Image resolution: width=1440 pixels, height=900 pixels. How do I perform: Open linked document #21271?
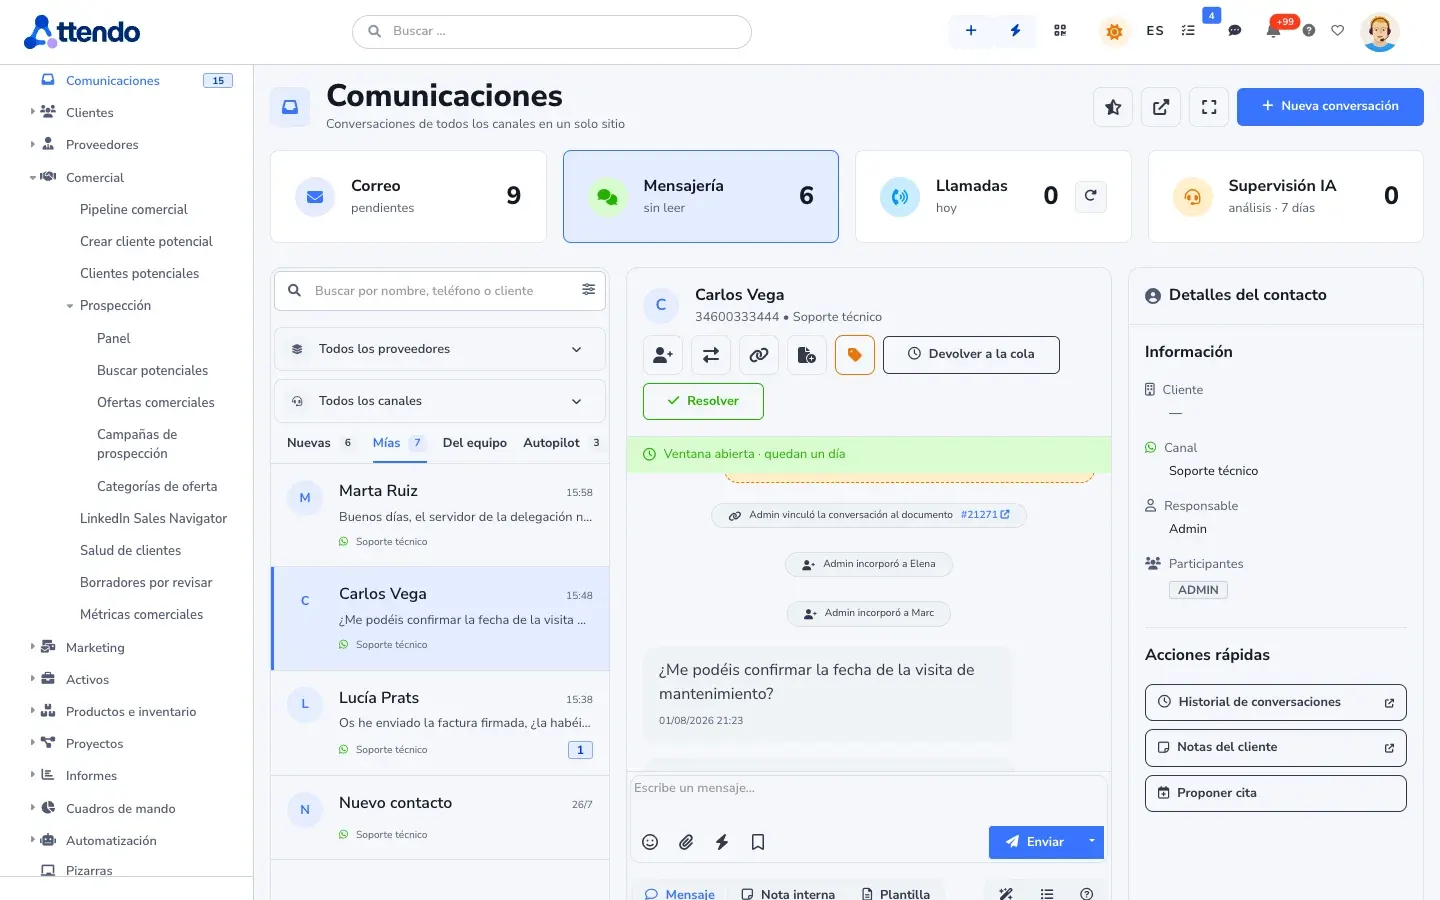pos(985,515)
